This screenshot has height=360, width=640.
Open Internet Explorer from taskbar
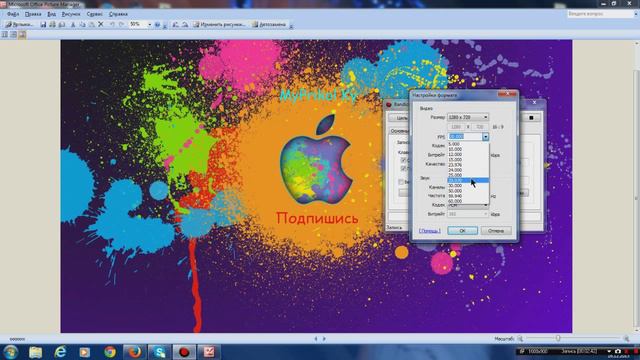(x=60, y=352)
